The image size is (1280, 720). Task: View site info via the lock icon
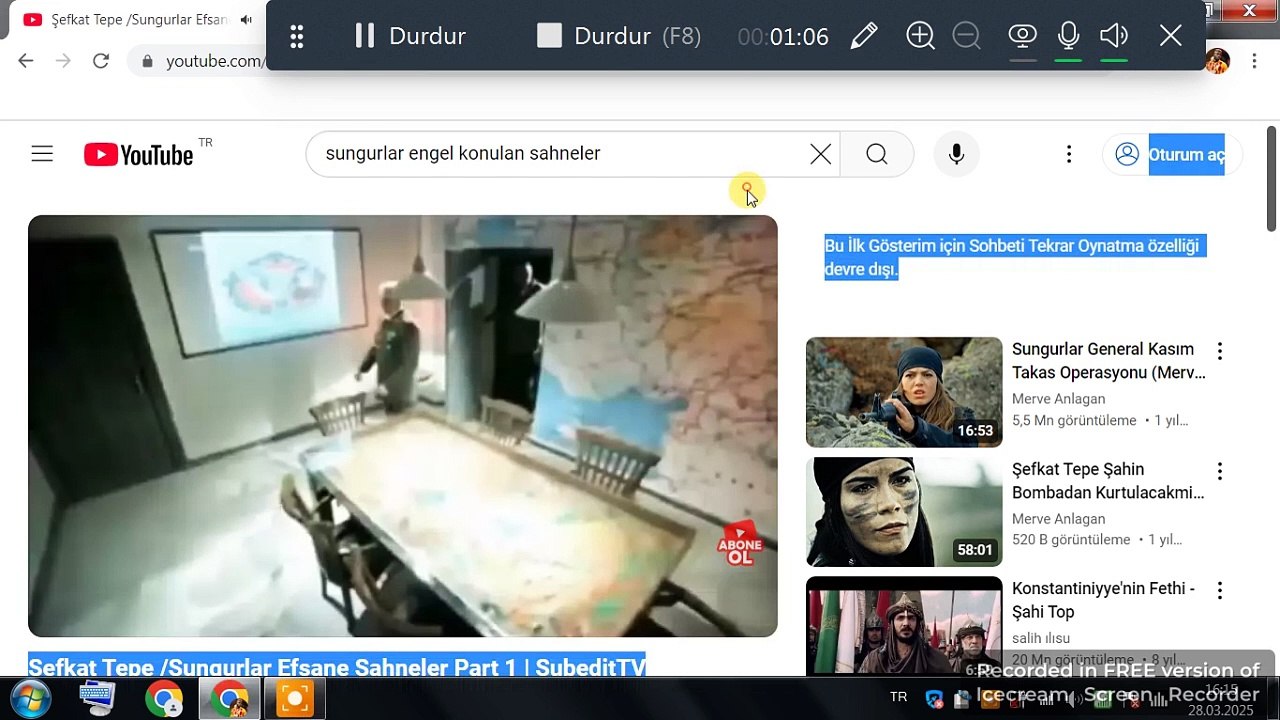[148, 62]
